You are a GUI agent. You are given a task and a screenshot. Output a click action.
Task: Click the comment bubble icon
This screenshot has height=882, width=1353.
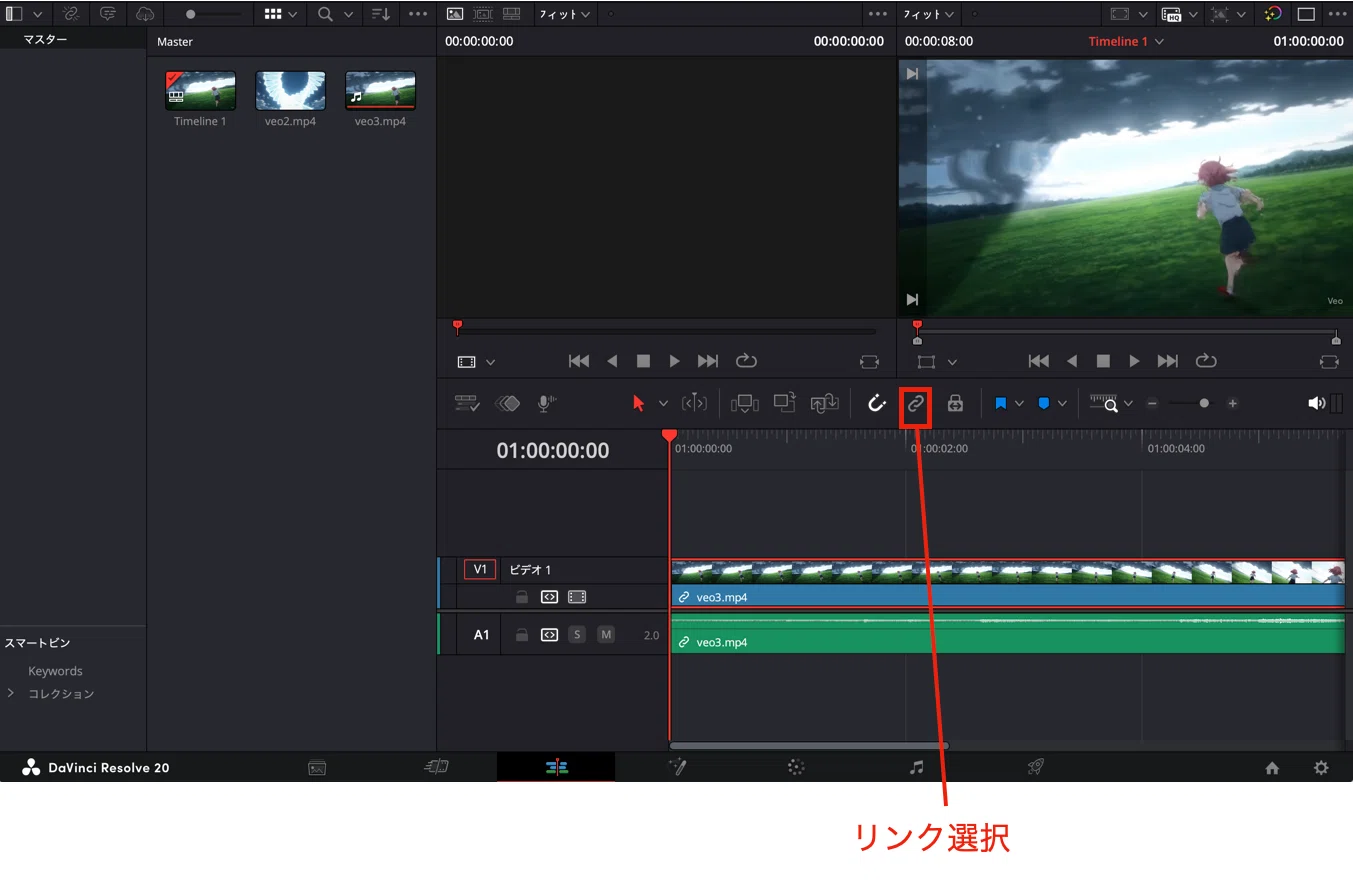pos(108,14)
